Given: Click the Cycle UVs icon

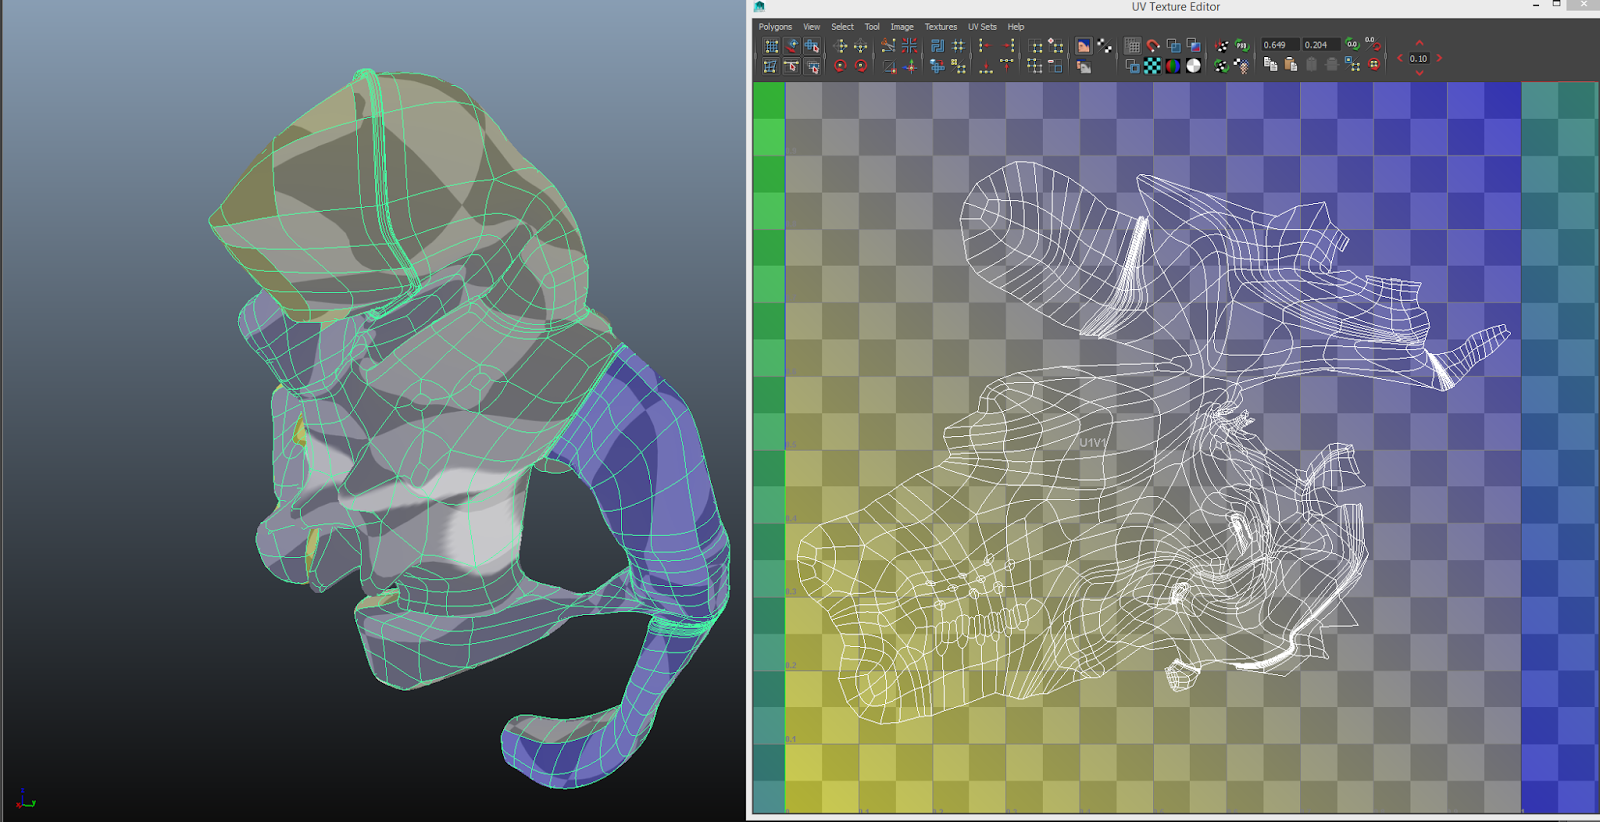Looking at the screenshot, I should (1374, 65).
